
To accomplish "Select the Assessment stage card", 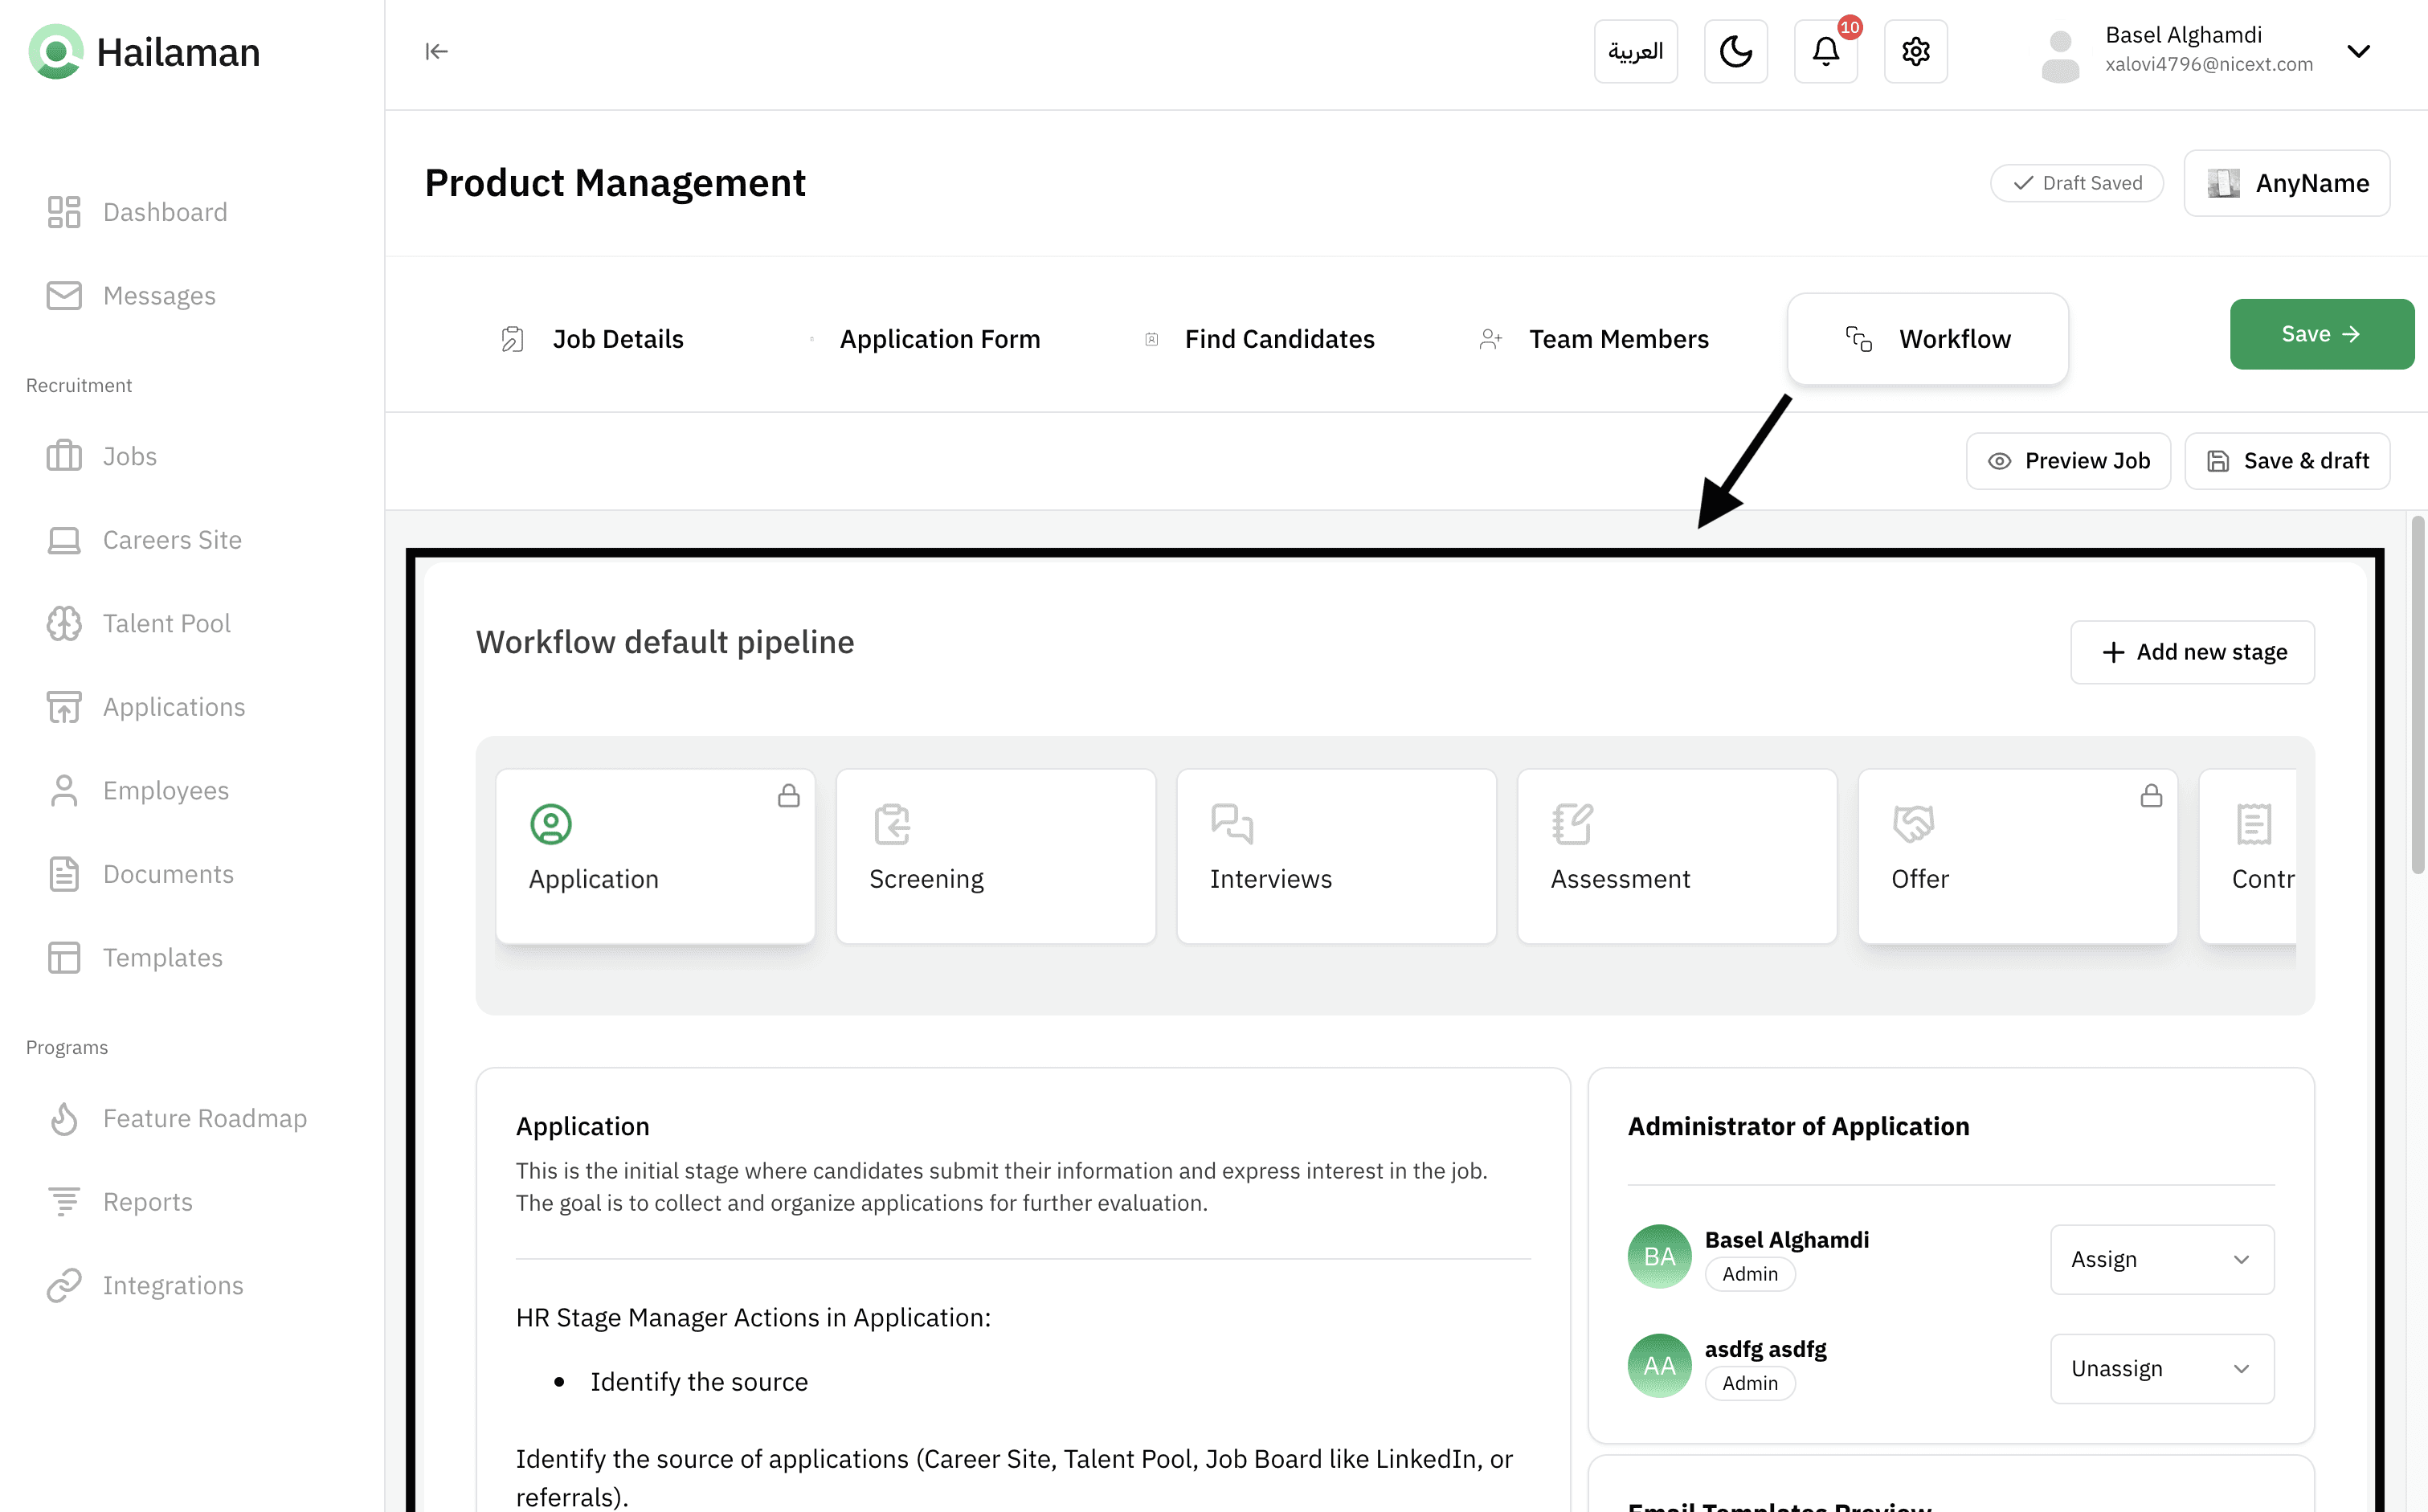I will [x=1676, y=855].
